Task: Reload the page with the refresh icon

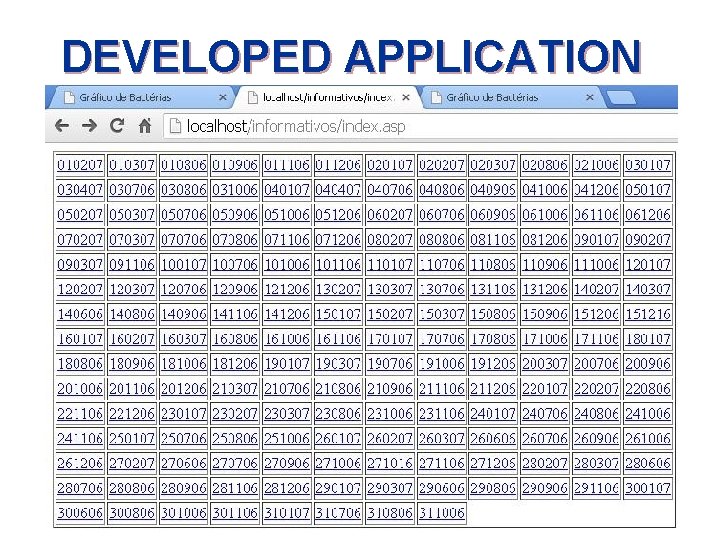Action: coord(117,125)
